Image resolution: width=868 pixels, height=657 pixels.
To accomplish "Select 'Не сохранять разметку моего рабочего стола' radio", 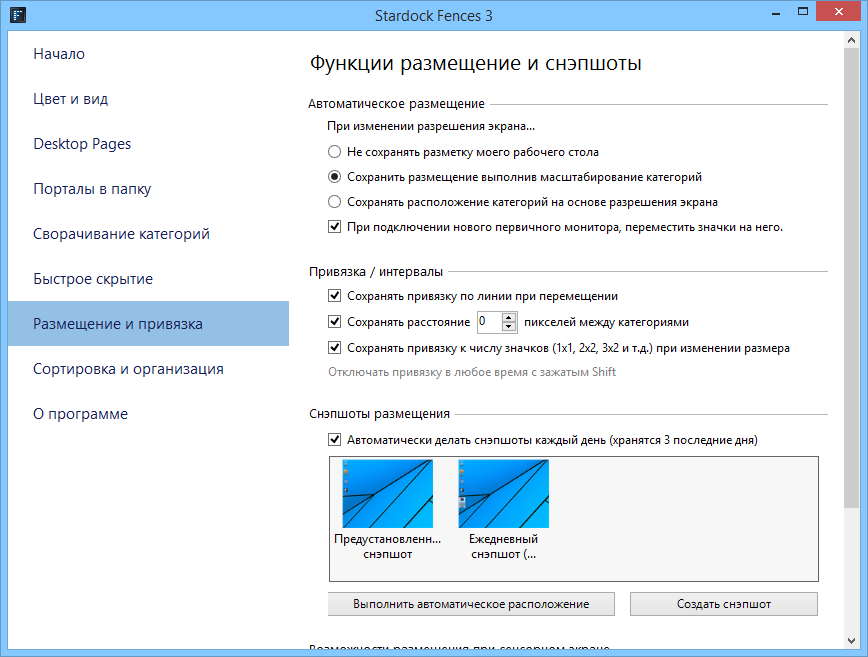I will [x=334, y=152].
